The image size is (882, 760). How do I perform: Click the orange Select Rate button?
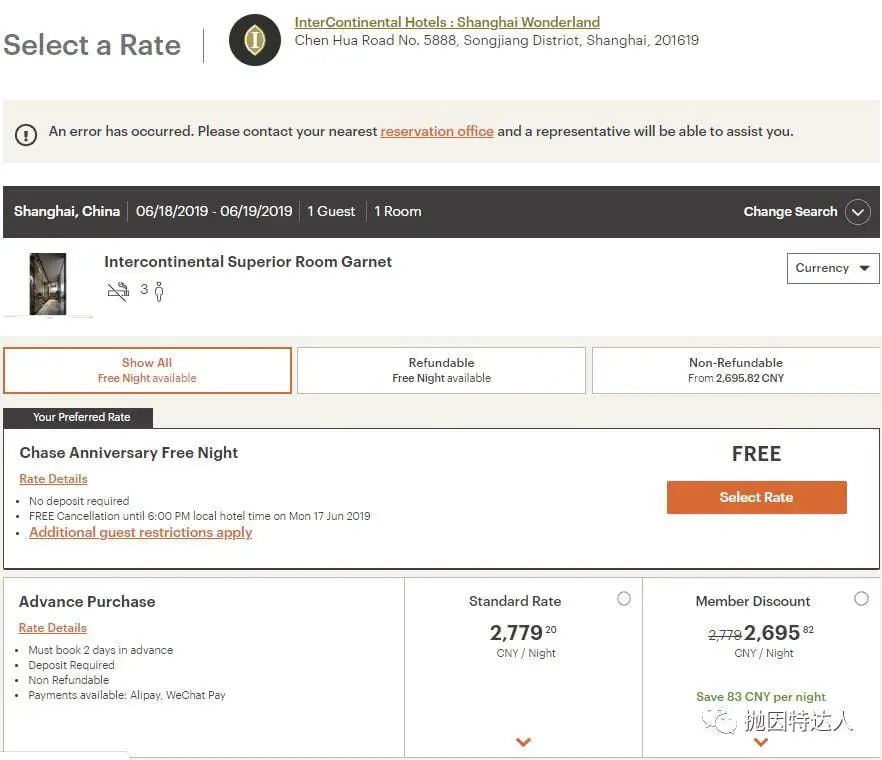tap(757, 497)
